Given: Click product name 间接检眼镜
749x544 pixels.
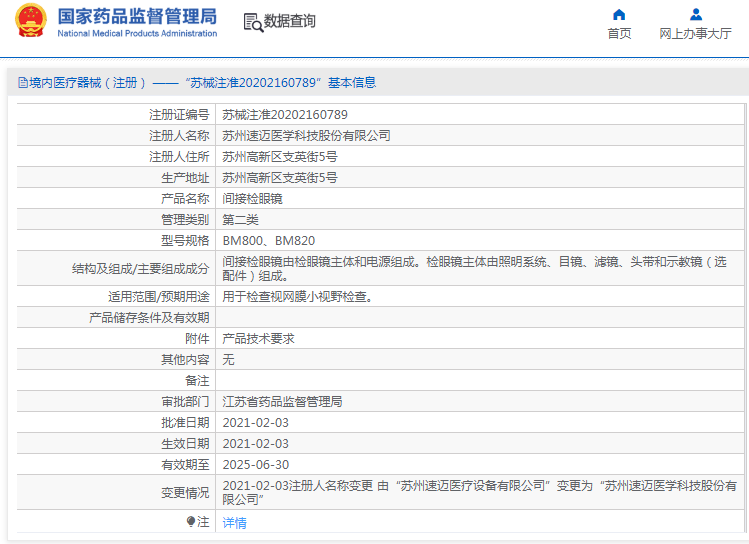Looking at the screenshot, I should pos(252,199).
